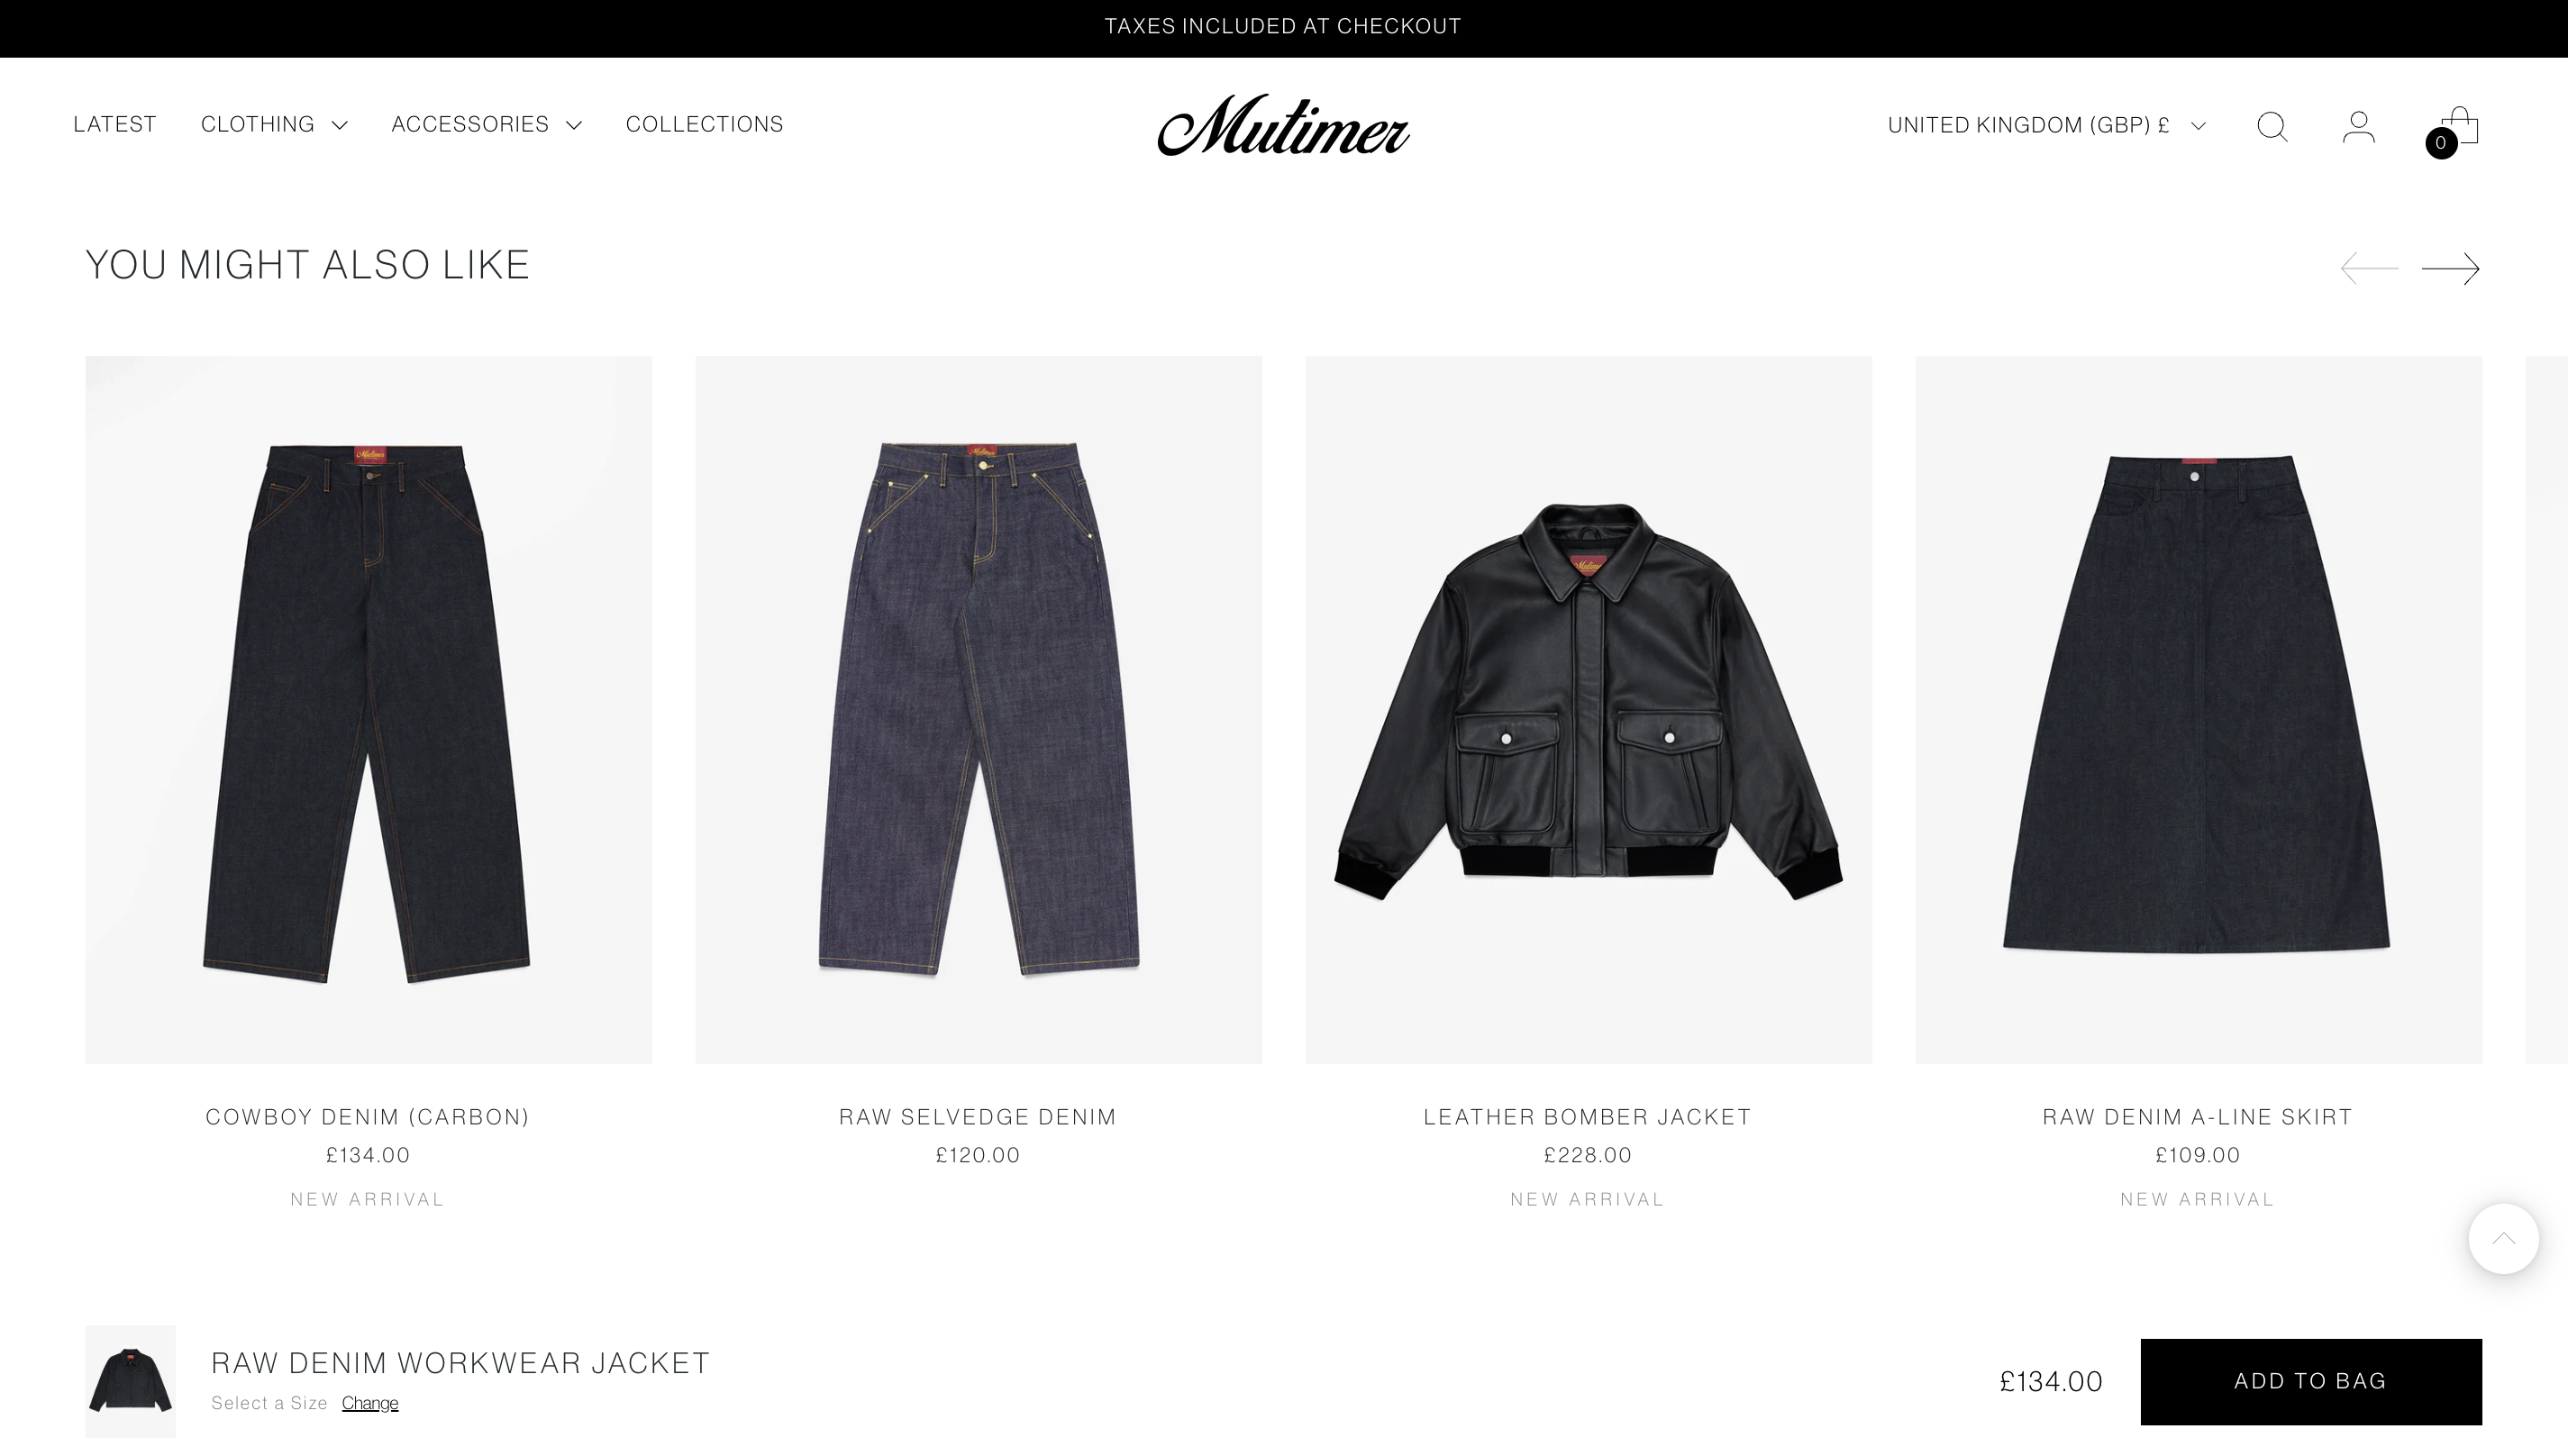Click the scroll-to-top circle arrow
The width and height of the screenshot is (2568, 1456).
pyautogui.click(x=2503, y=1238)
